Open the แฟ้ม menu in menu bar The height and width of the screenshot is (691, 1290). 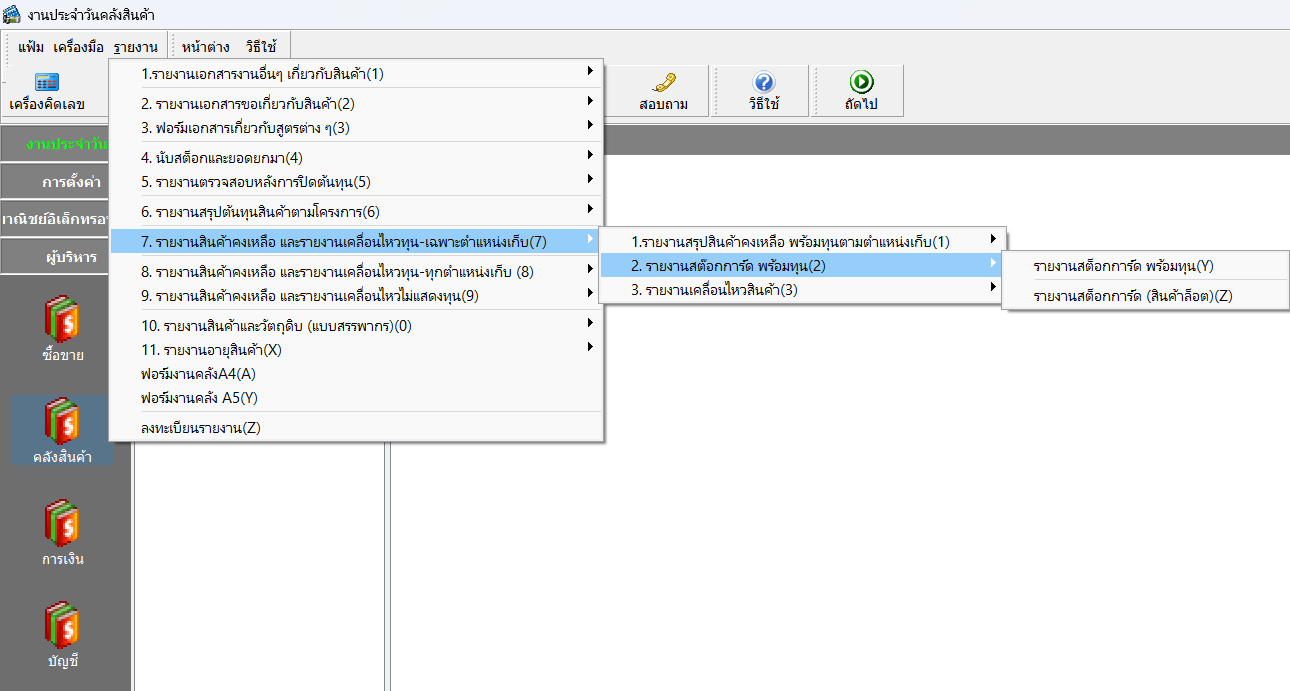click(31, 47)
